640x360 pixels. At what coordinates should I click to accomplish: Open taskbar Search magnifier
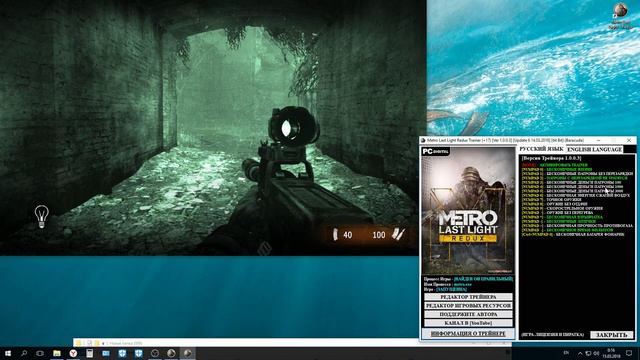[x=24, y=353]
